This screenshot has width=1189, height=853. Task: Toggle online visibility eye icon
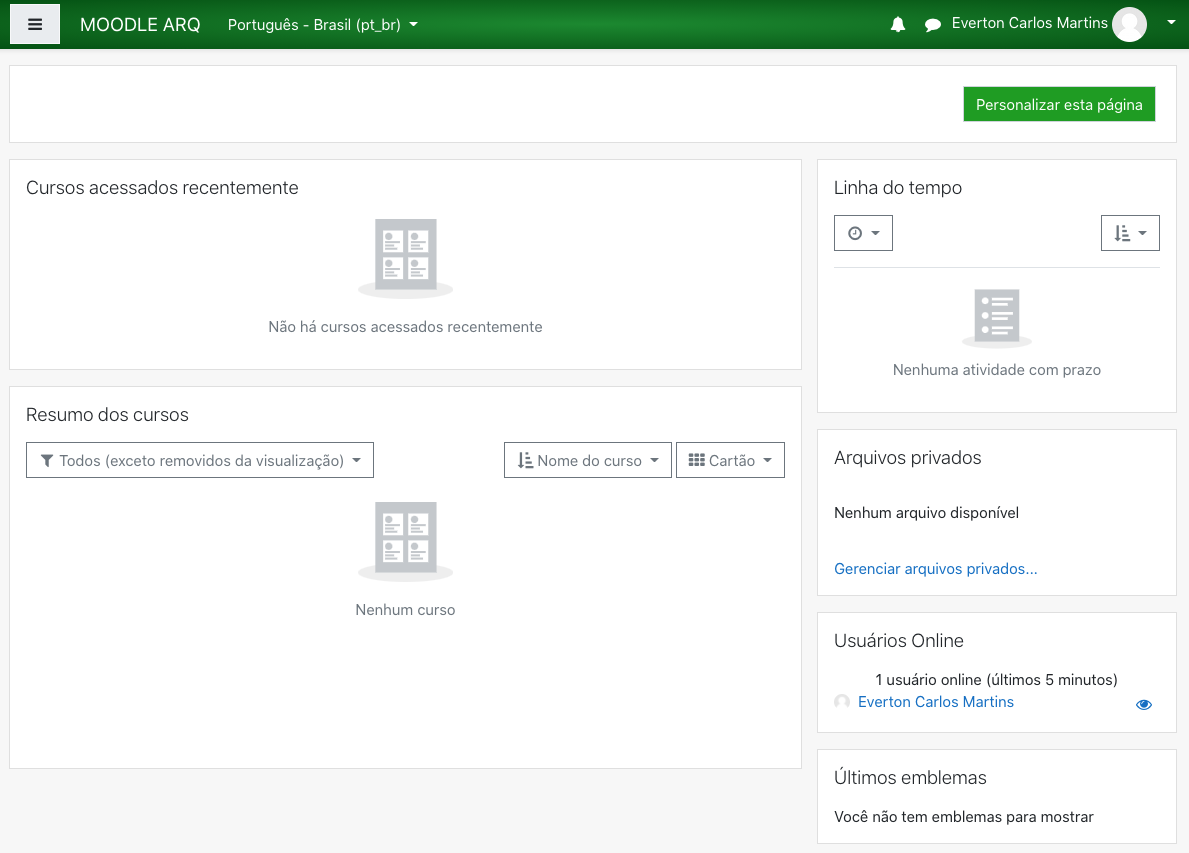click(x=1144, y=704)
